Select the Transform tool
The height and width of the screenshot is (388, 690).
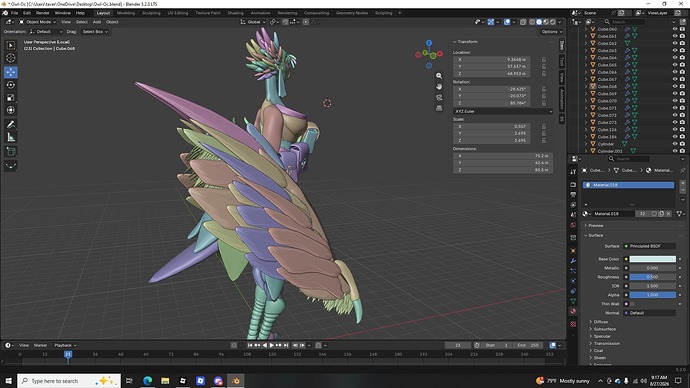coord(11,110)
